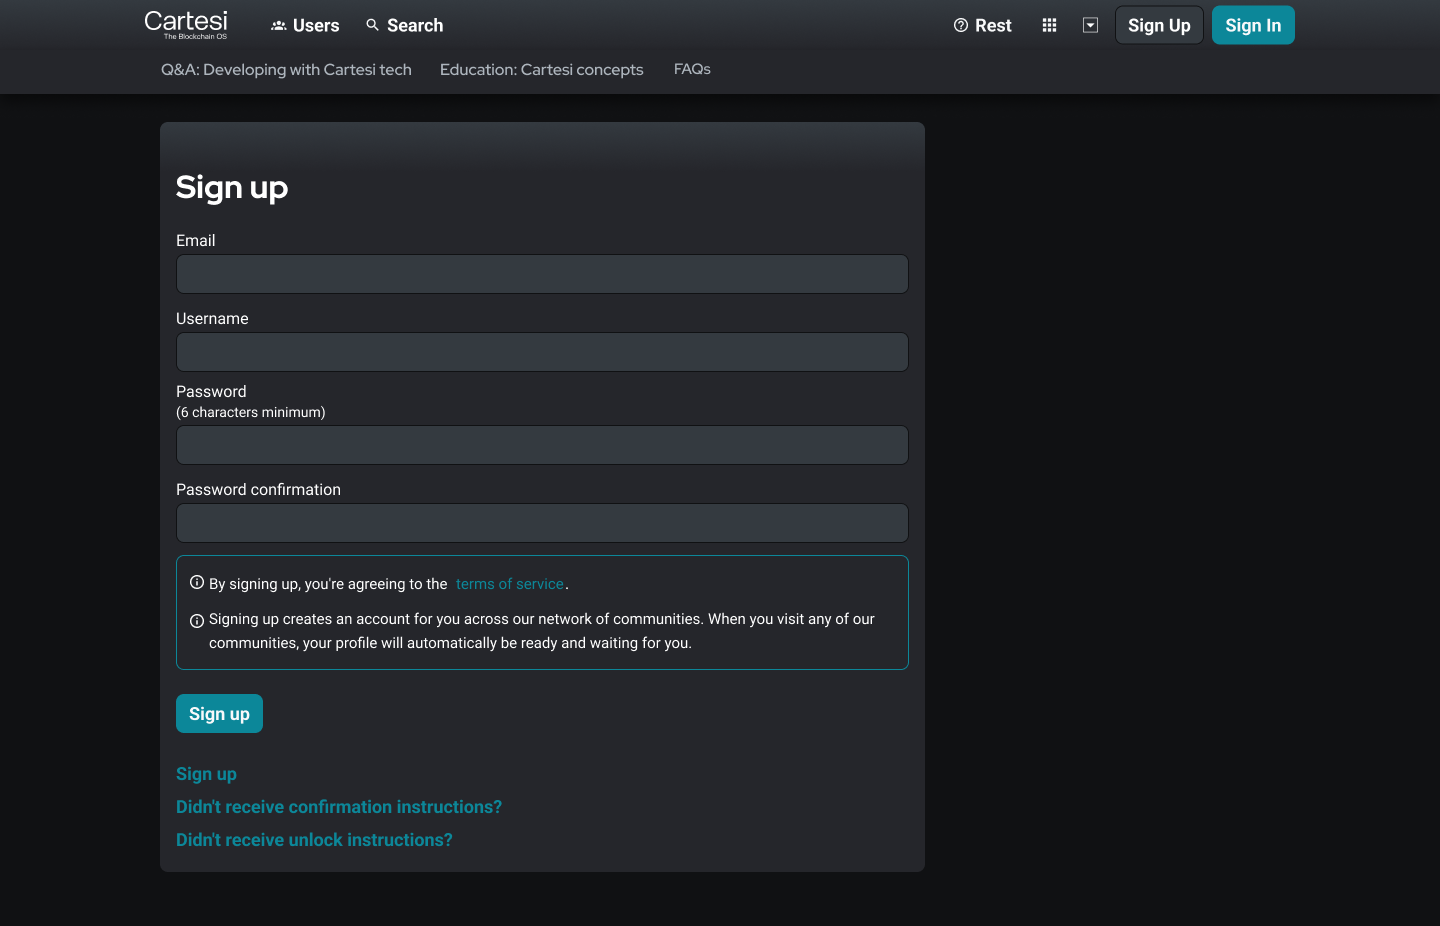Open the apps grid menu

click(1049, 26)
